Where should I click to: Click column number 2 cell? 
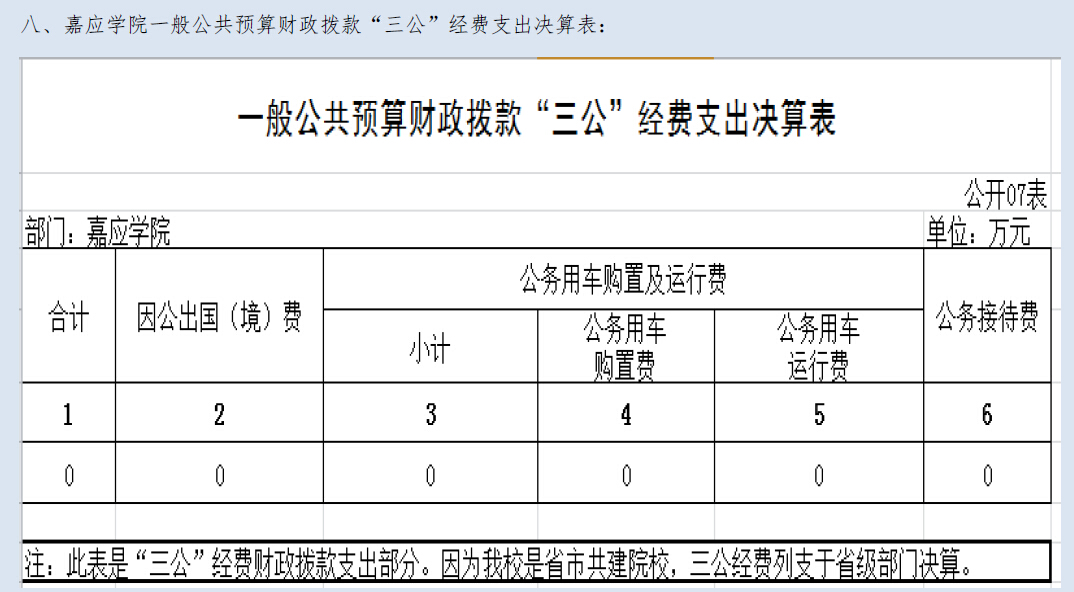pyautogui.click(x=219, y=412)
